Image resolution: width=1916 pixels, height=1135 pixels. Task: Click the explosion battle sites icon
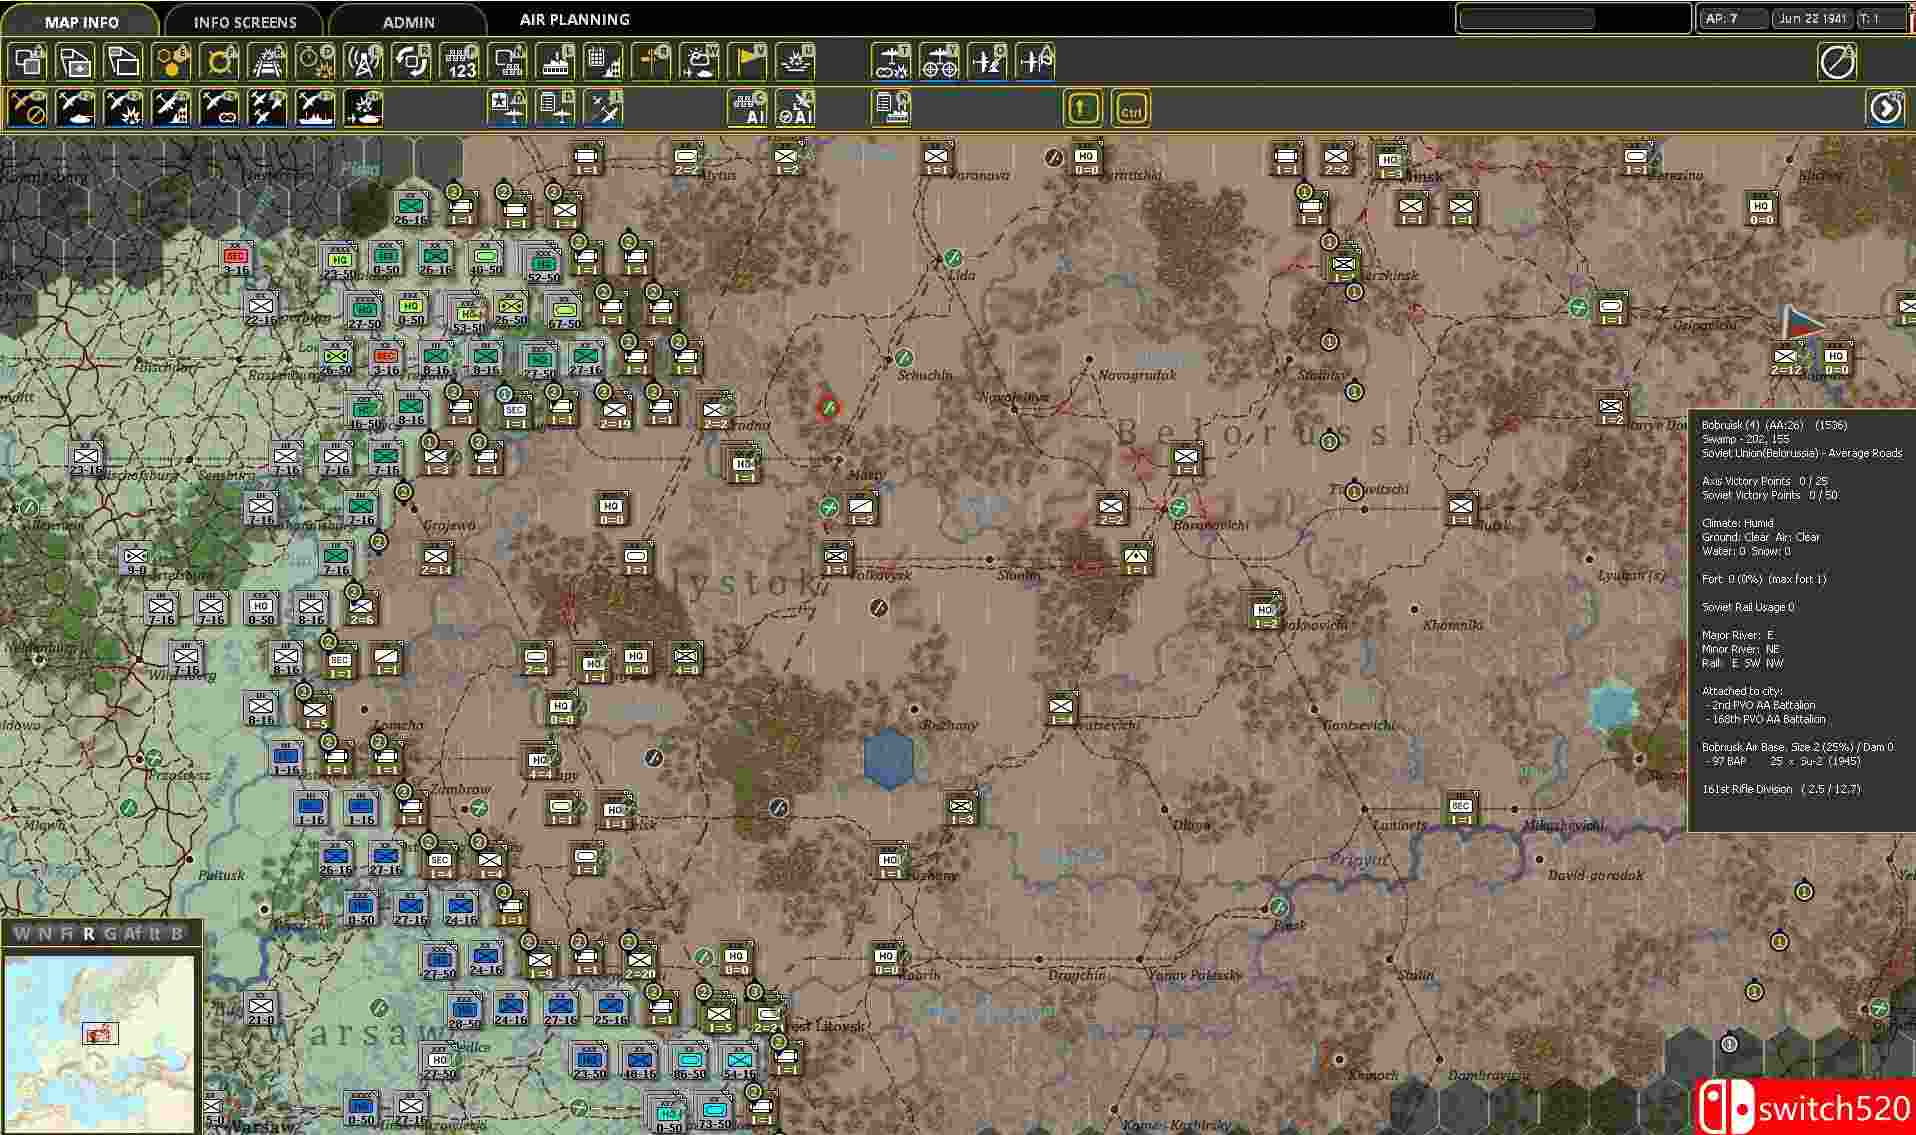tap(796, 62)
